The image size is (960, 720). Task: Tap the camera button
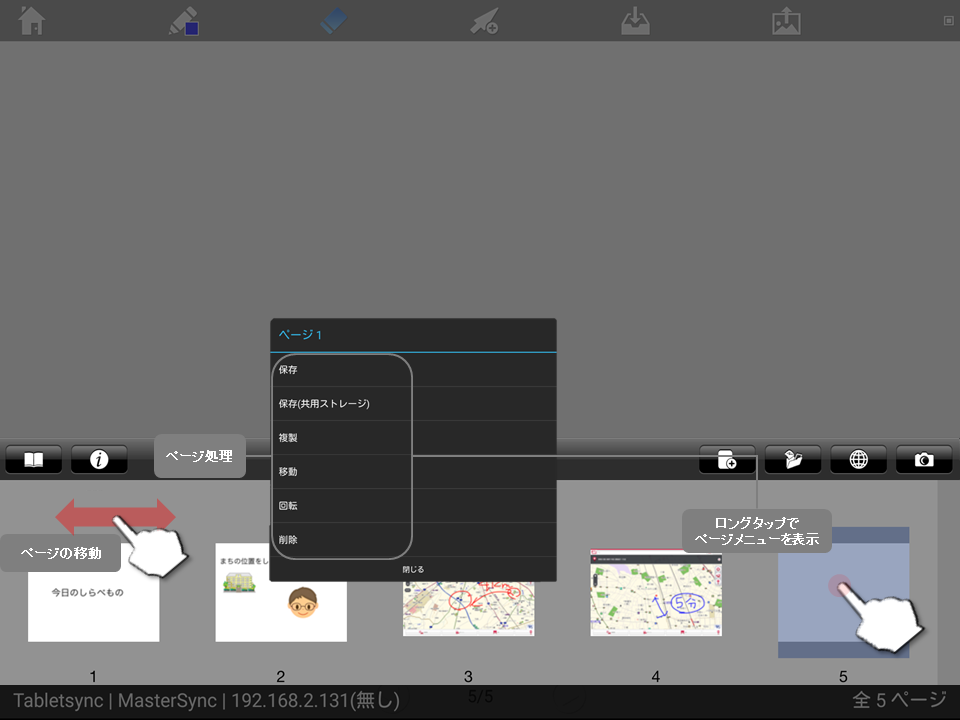click(924, 459)
